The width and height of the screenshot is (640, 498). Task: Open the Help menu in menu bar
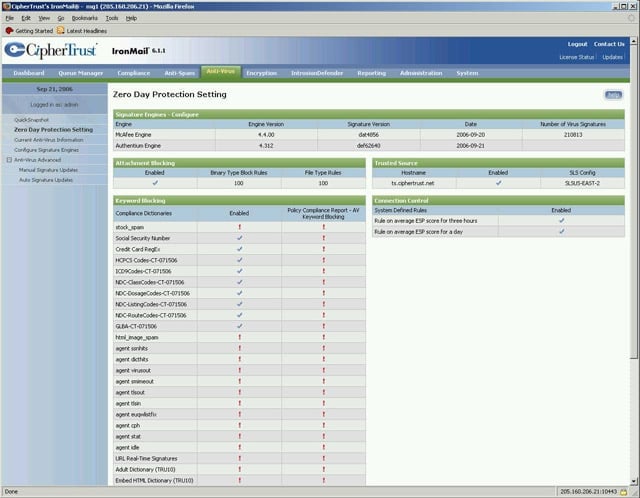coord(131,18)
